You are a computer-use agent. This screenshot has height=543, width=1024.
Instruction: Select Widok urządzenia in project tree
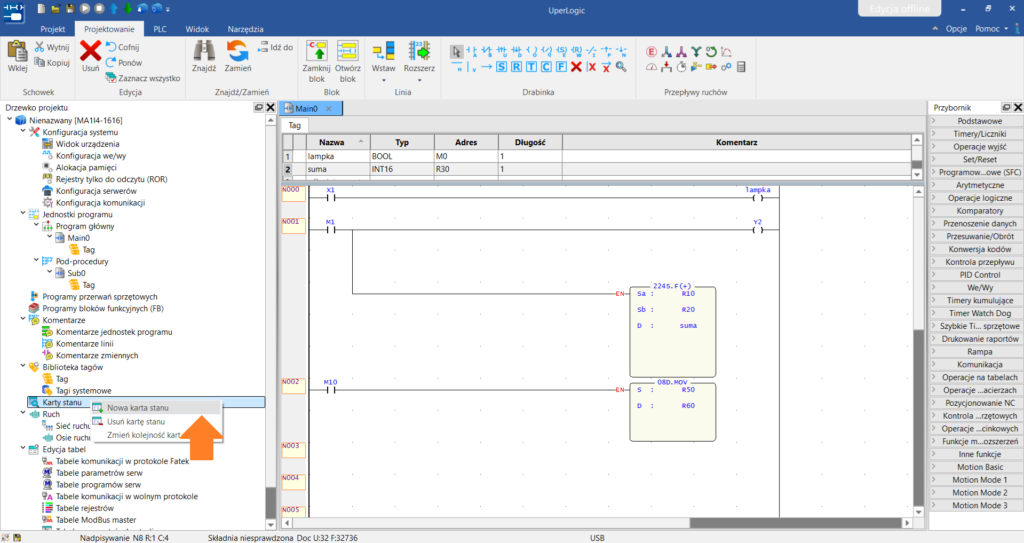tap(88, 144)
